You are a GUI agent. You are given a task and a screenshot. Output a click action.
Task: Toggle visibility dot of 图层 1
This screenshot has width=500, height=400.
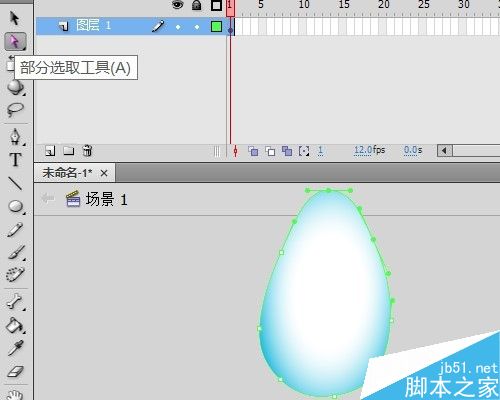coord(178,27)
